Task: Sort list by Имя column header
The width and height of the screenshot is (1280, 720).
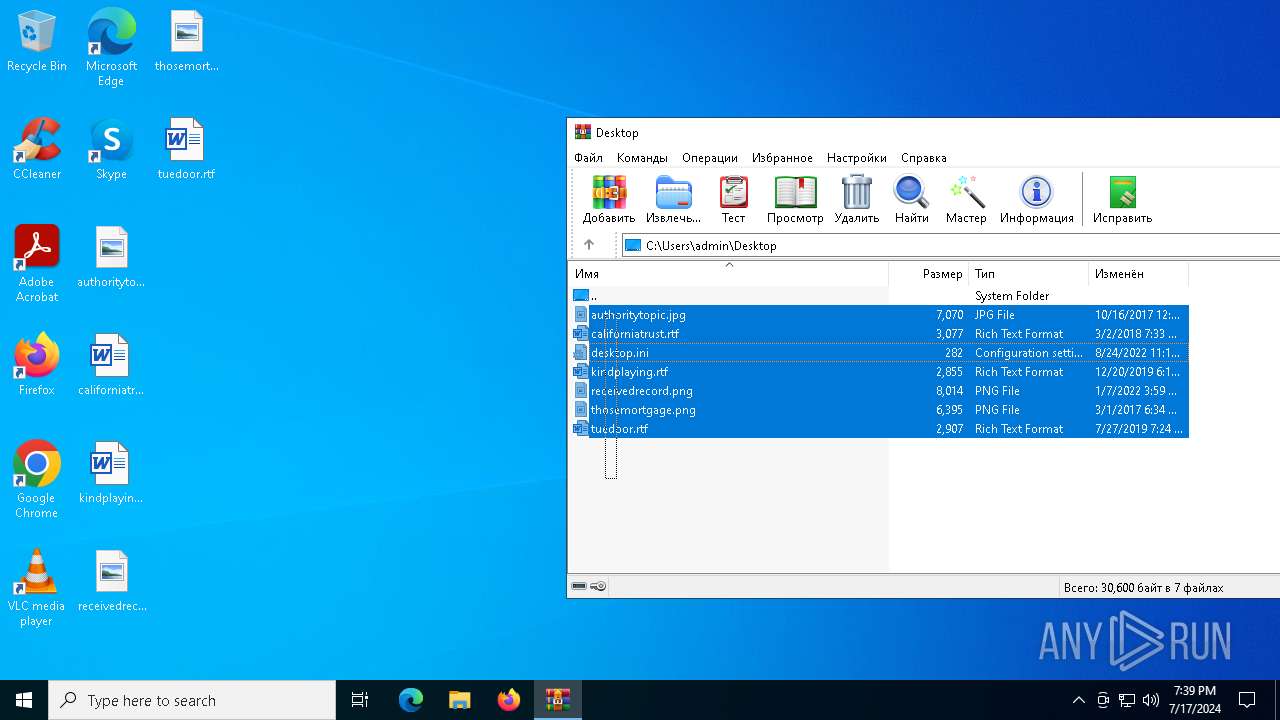Action: (728, 274)
